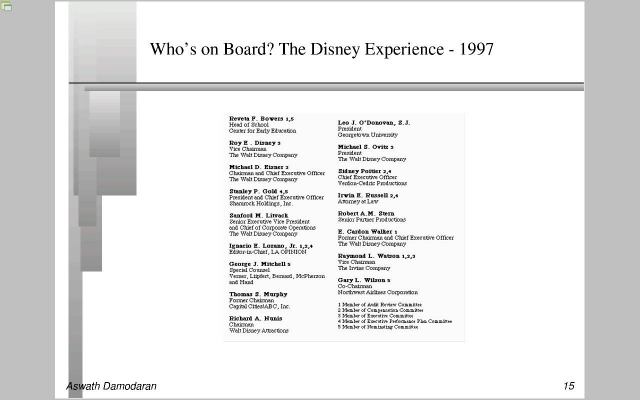Click the 'Aswath Damodaran' footer text
640x400 pixels.
[x=111, y=386]
